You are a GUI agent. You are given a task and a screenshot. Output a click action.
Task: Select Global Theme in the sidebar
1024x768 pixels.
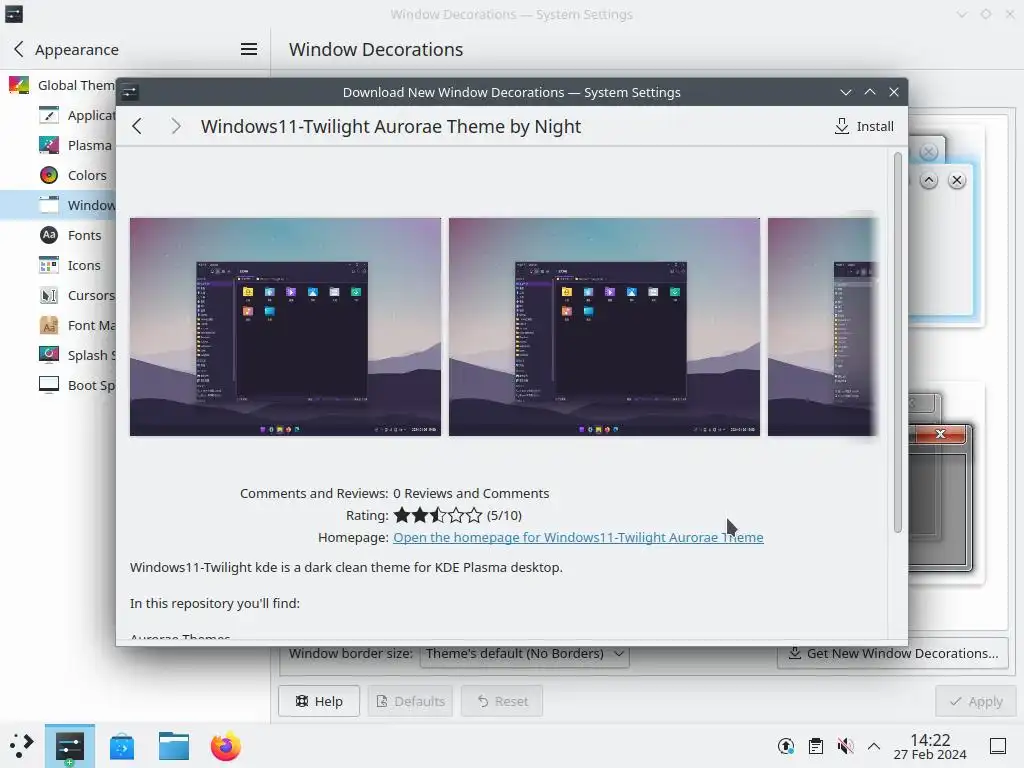(x=62, y=85)
